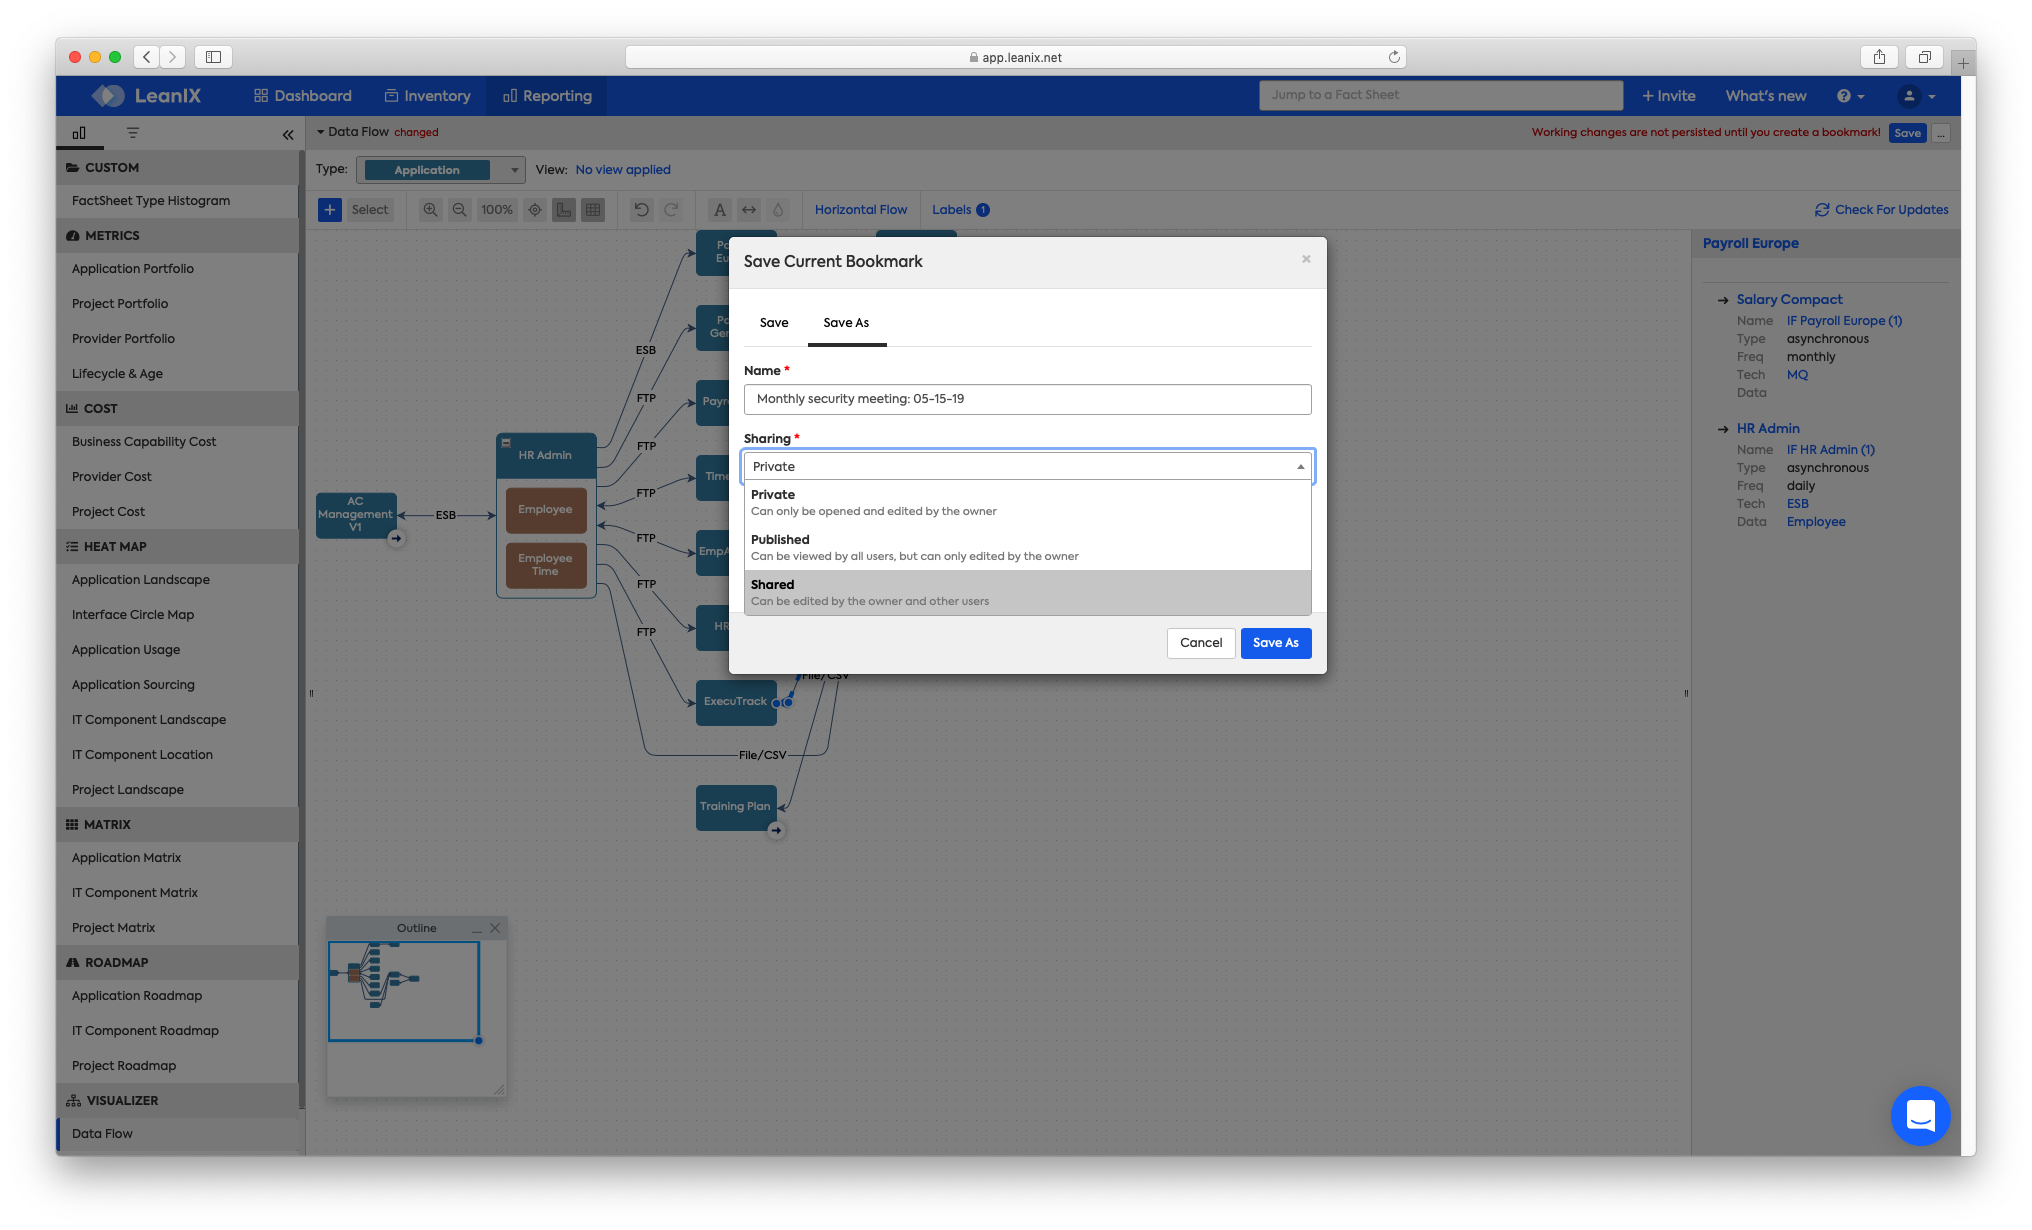Click the Select tool button

(x=369, y=210)
